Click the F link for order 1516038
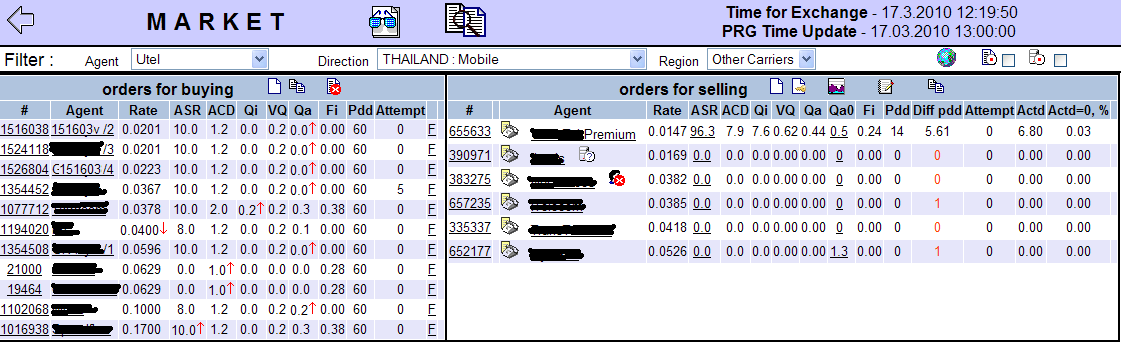The image size is (1121, 361). coord(431,129)
